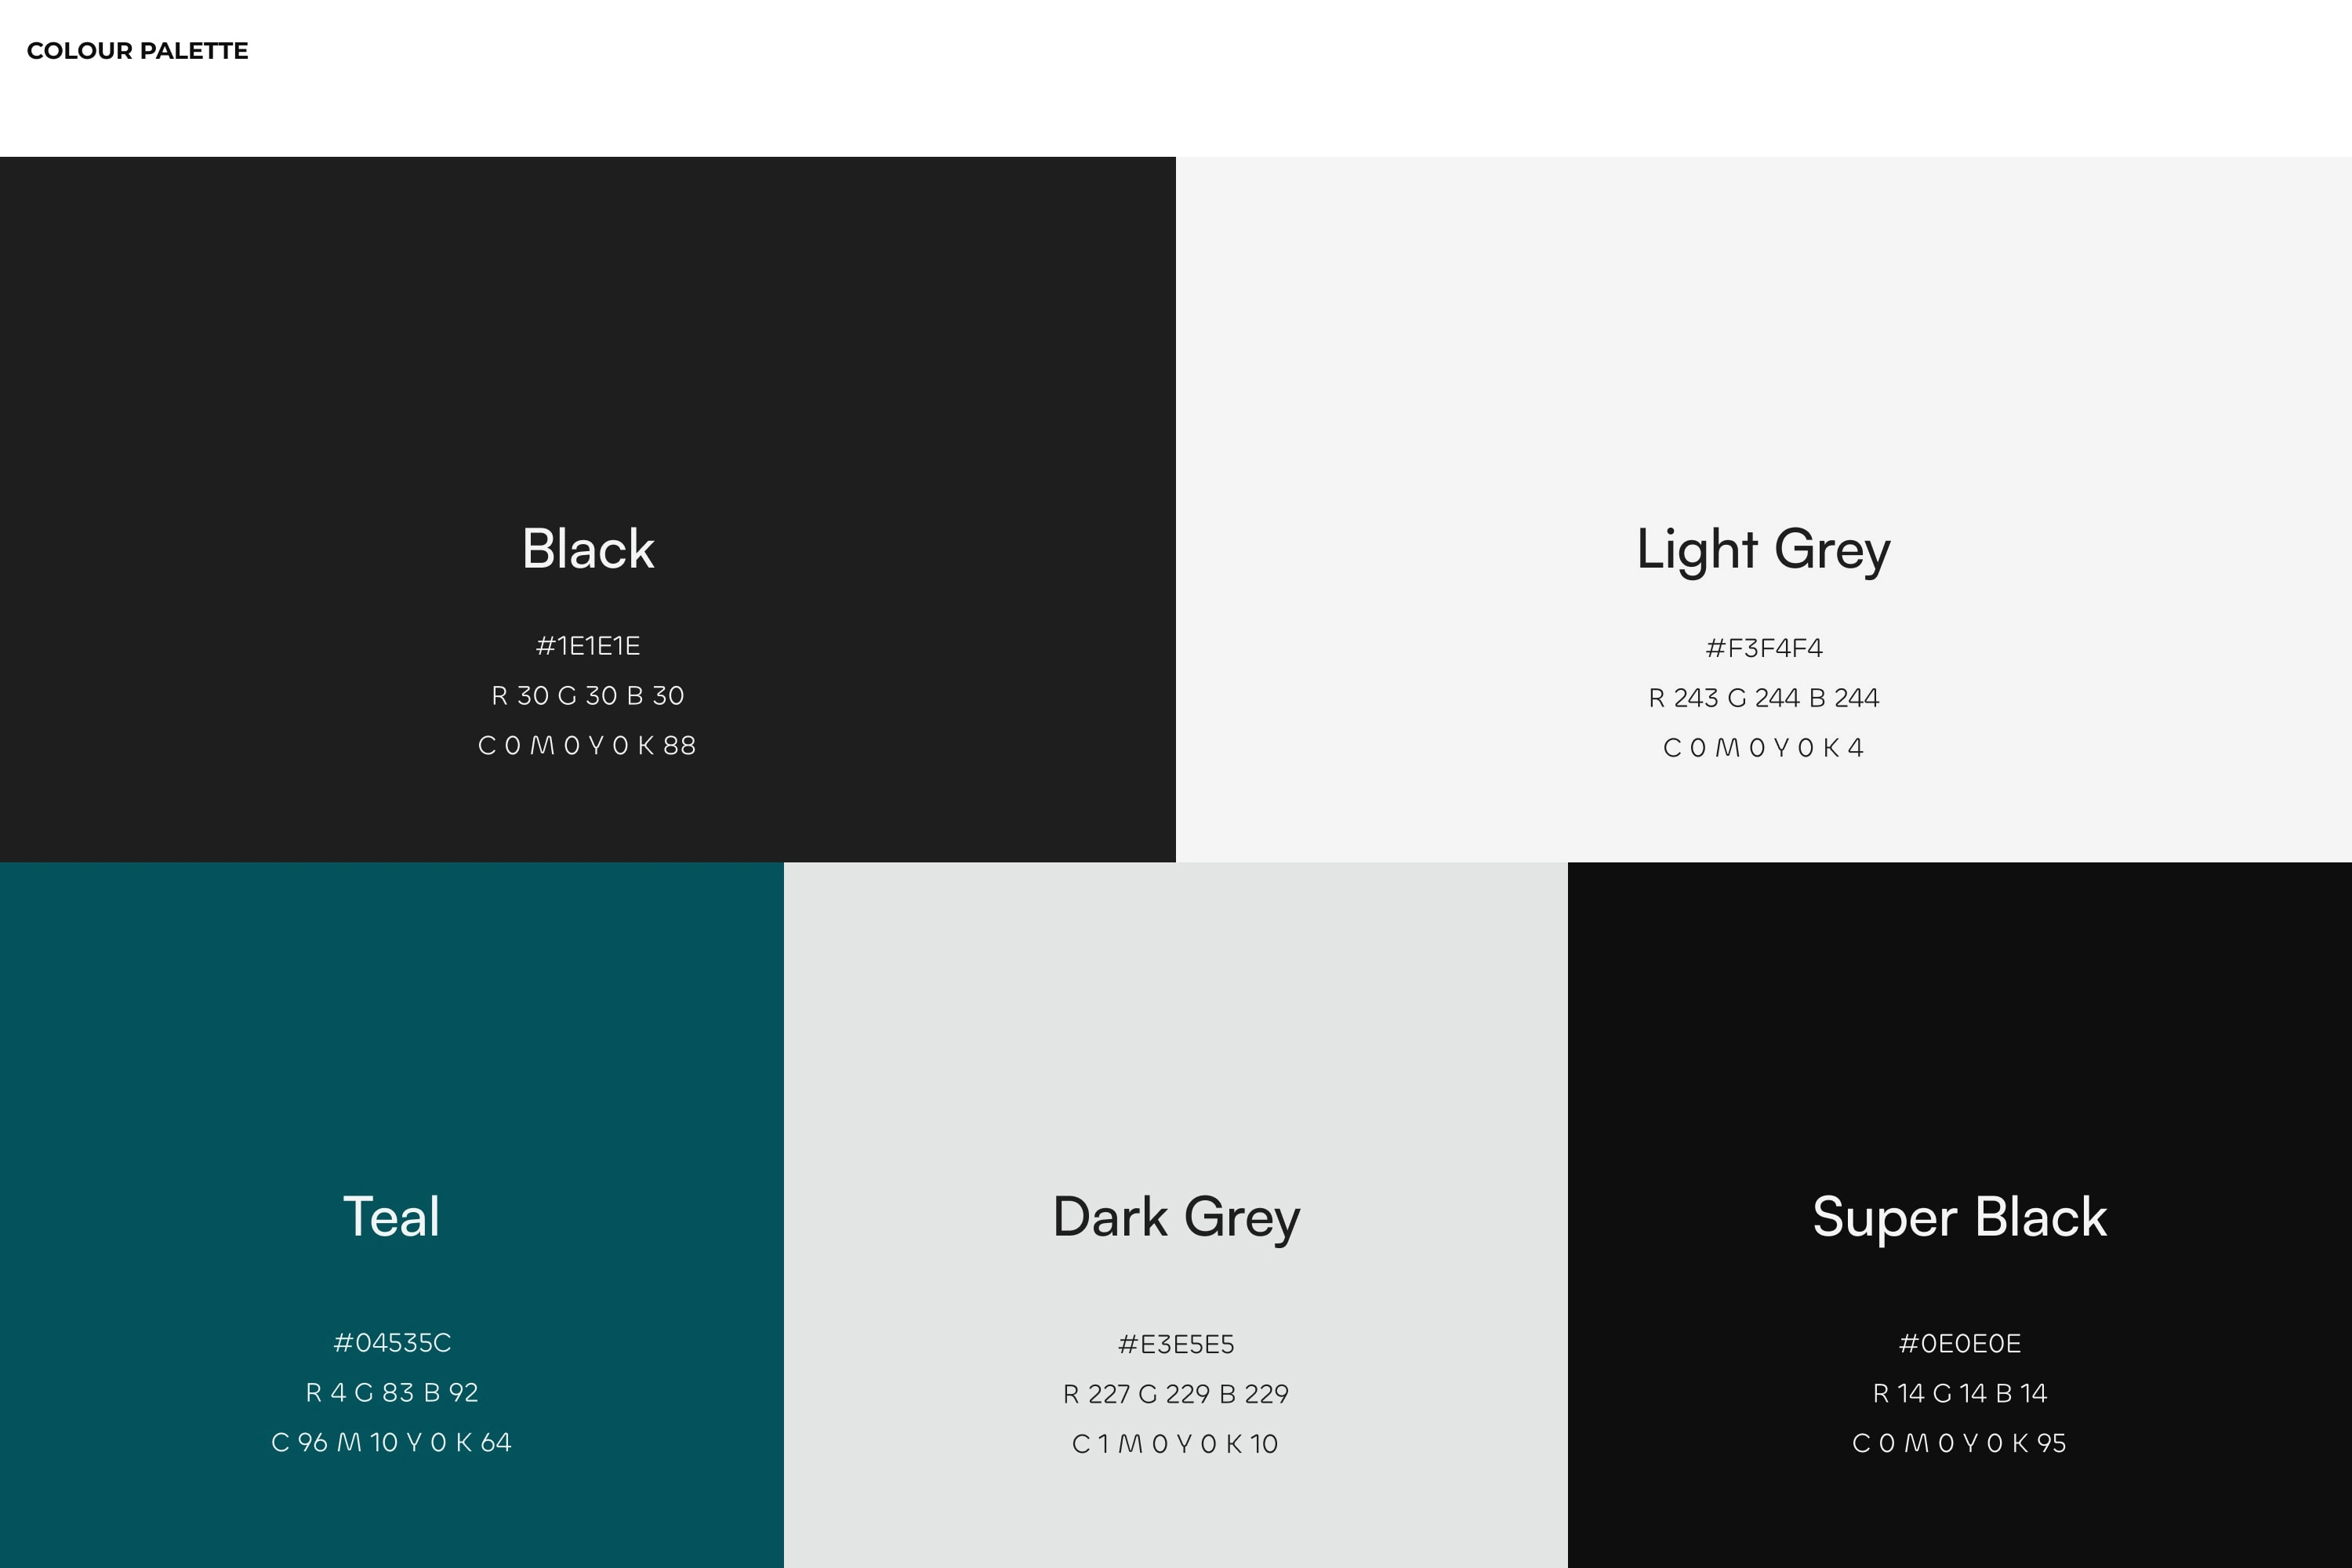
Task: Click hex code #0E0E0E
Action: click(x=1960, y=1344)
